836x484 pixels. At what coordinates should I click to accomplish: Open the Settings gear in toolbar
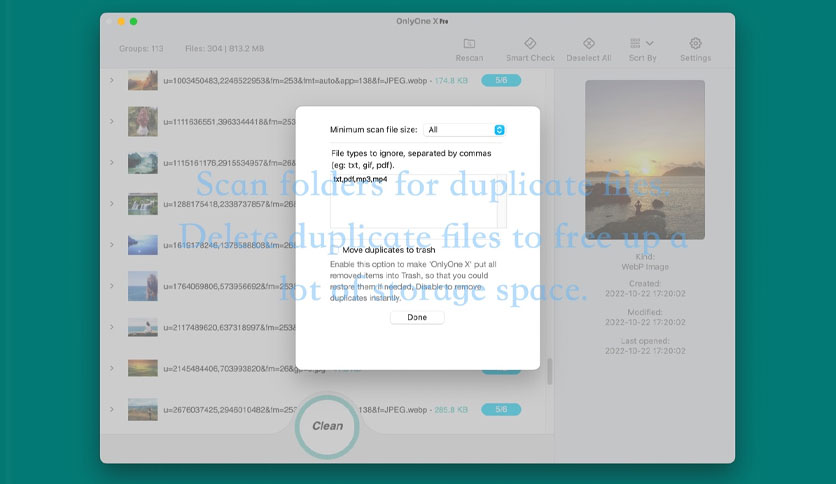click(695, 44)
